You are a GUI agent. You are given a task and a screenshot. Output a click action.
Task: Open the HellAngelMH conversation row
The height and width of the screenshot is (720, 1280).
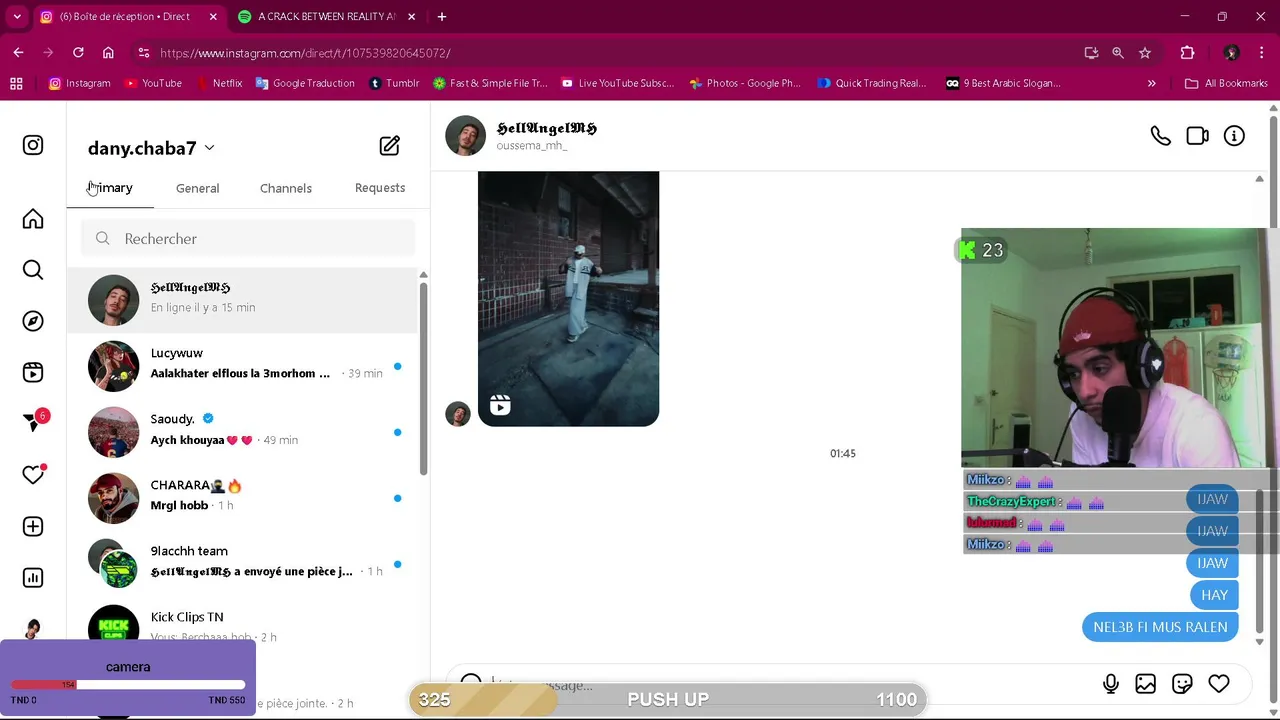pos(242,299)
